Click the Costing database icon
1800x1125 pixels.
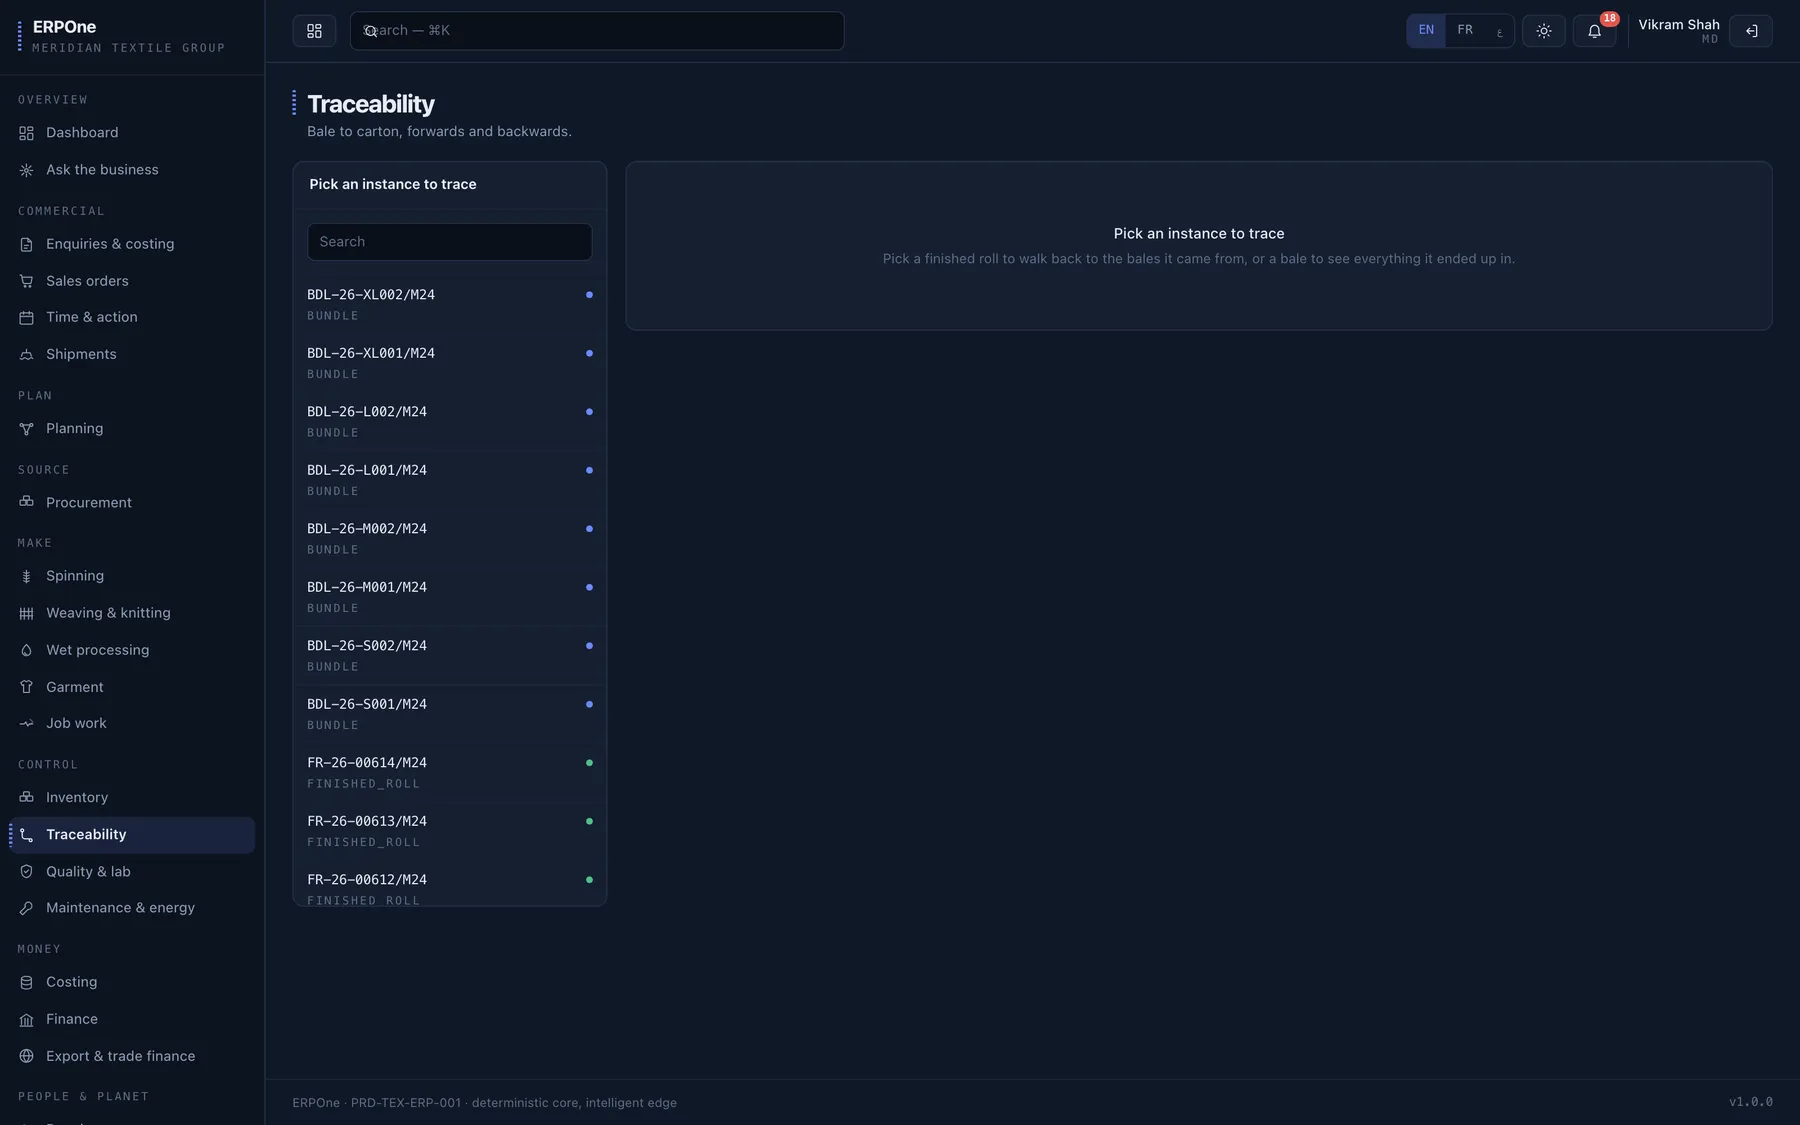point(26,982)
